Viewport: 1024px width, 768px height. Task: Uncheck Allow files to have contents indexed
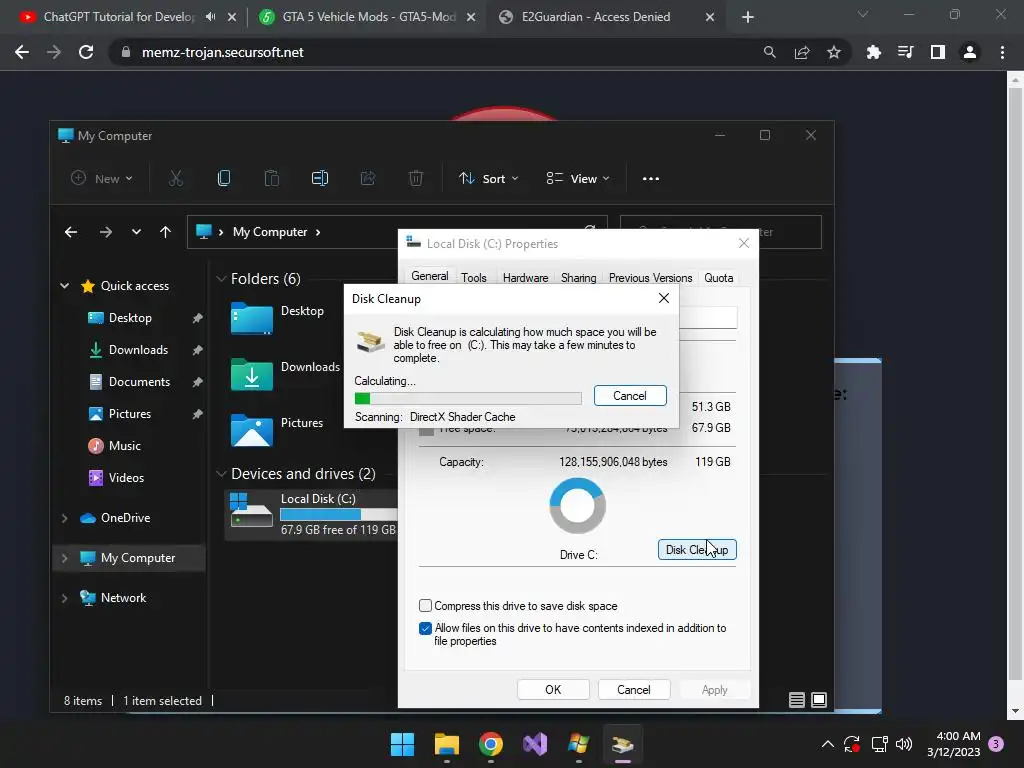point(425,628)
